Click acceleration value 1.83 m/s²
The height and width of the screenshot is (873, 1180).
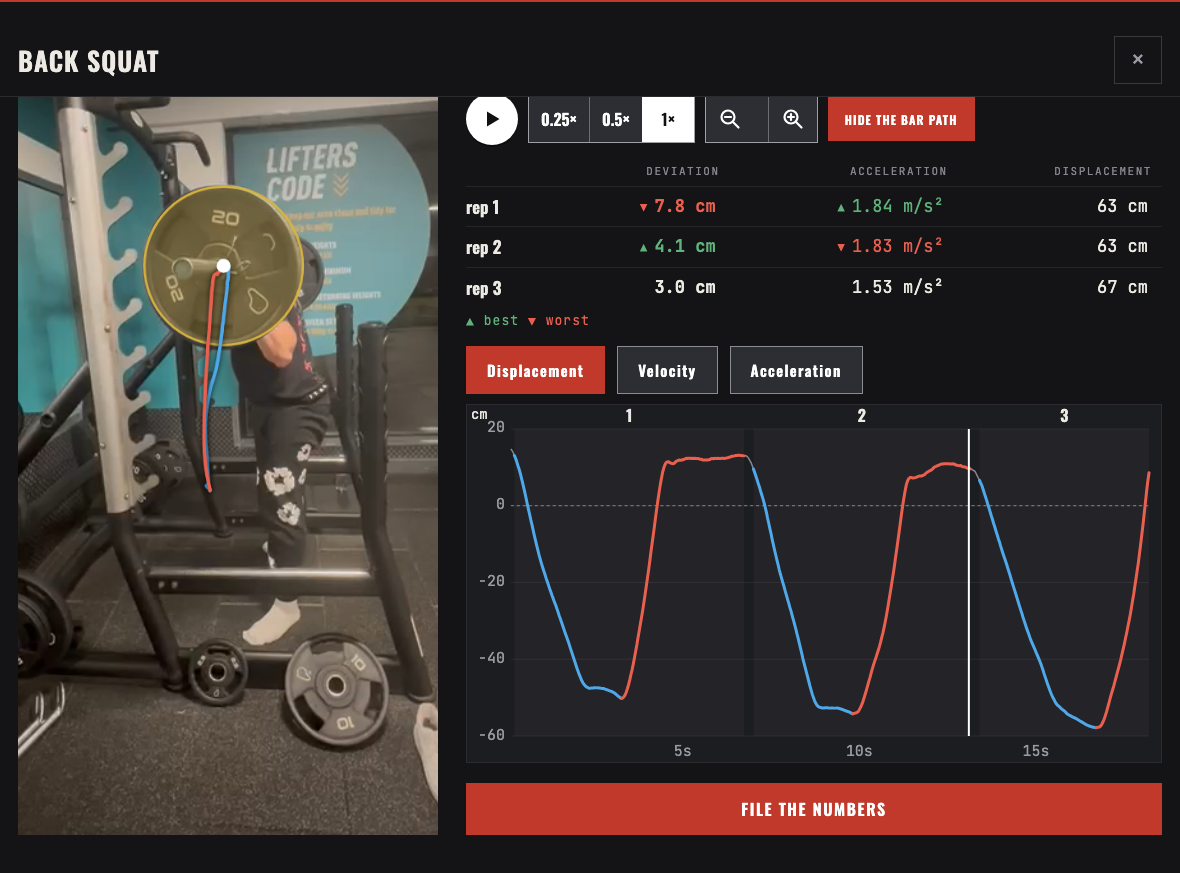896,245
